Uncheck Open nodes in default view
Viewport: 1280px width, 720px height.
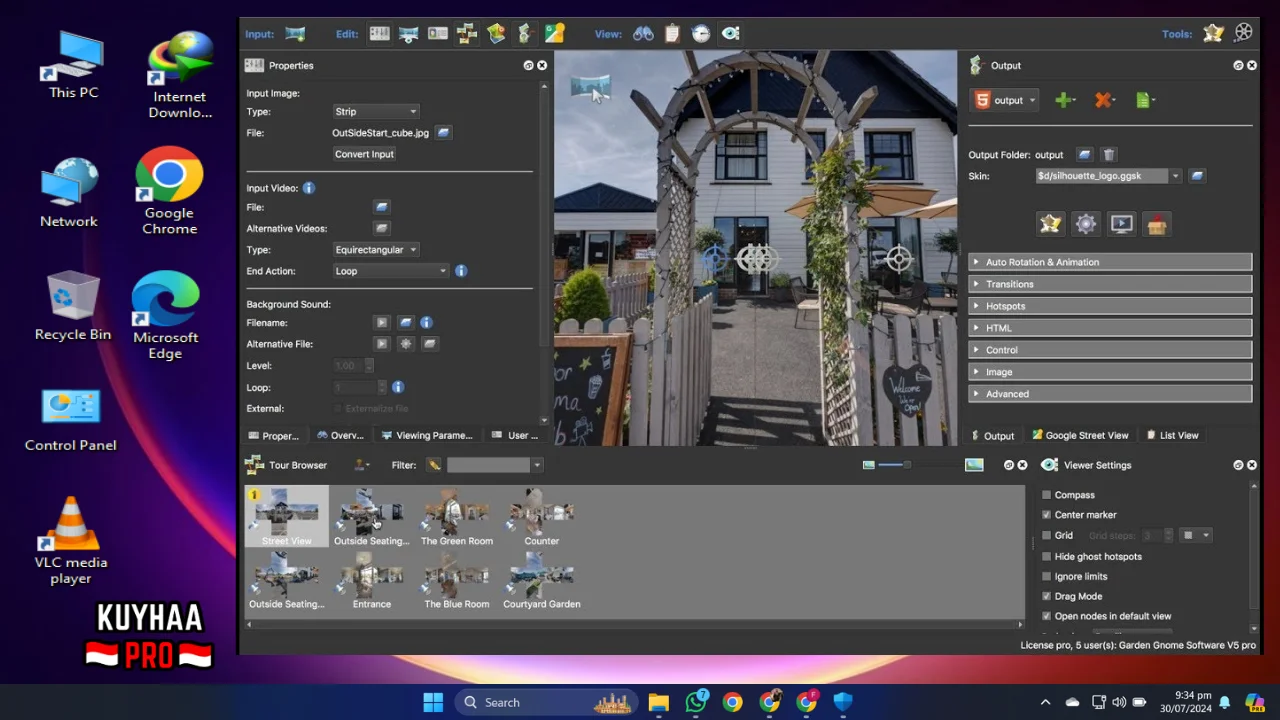1047,616
